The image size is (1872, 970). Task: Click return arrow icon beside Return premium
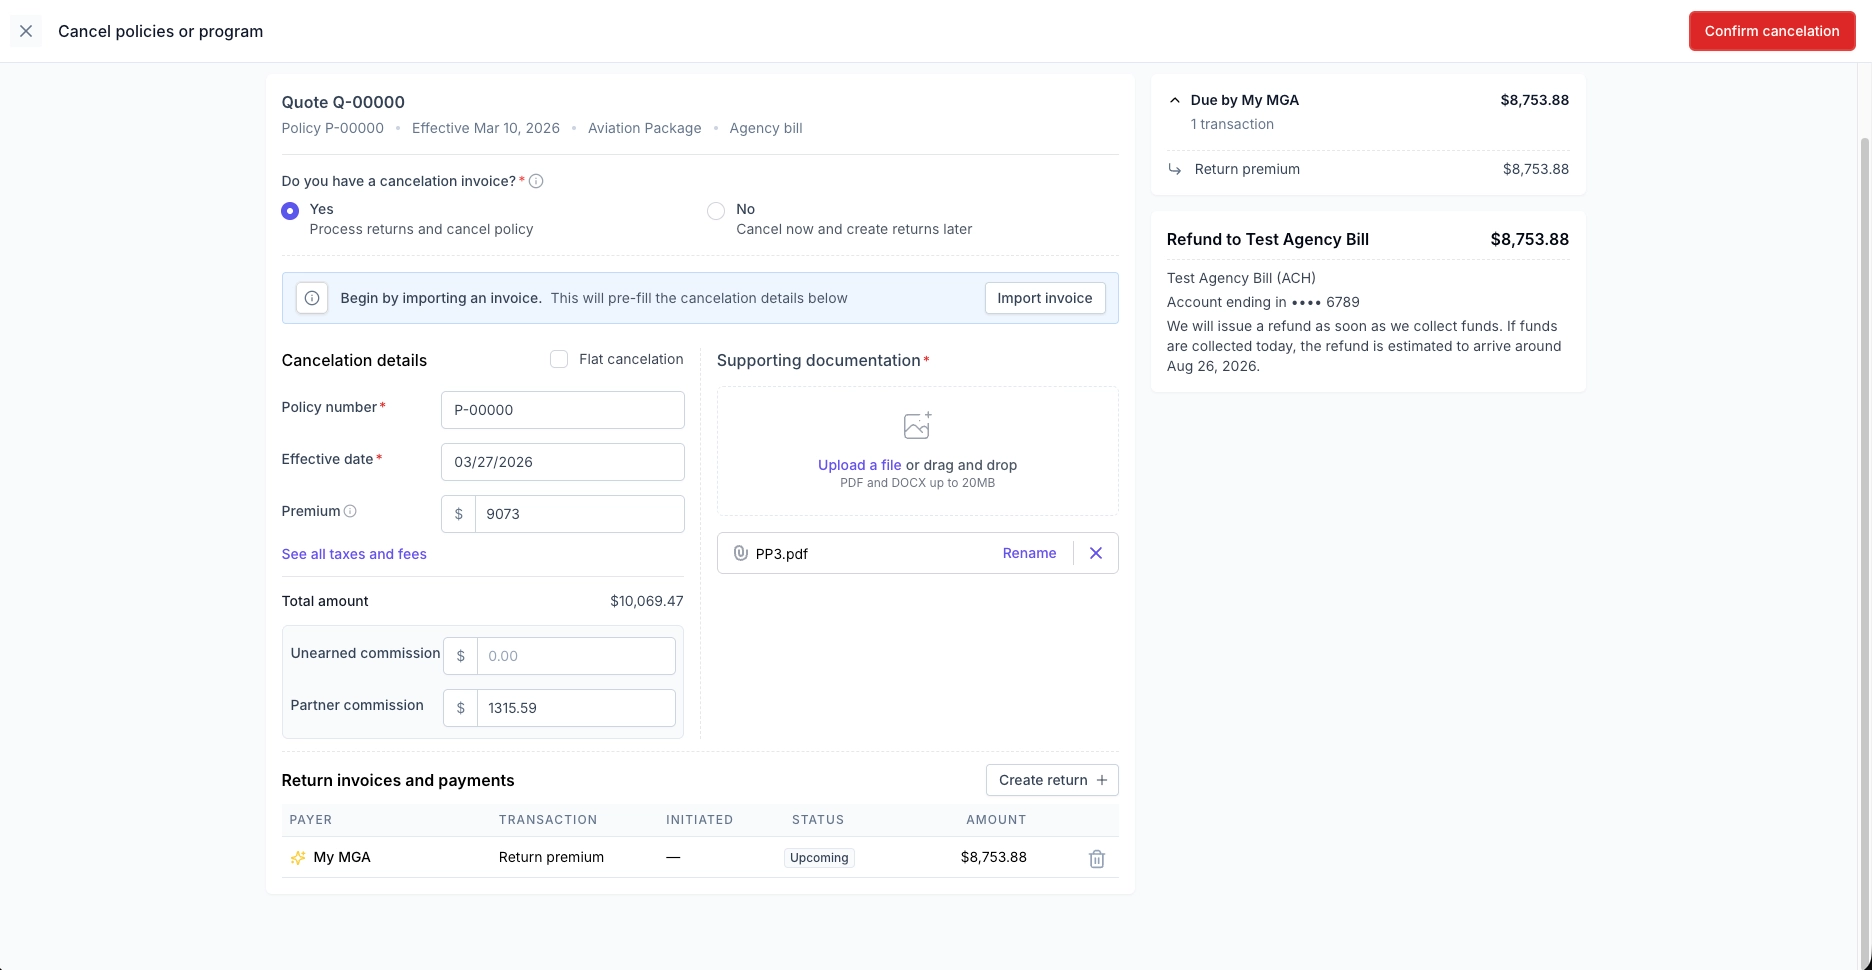[x=1175, y=169]
